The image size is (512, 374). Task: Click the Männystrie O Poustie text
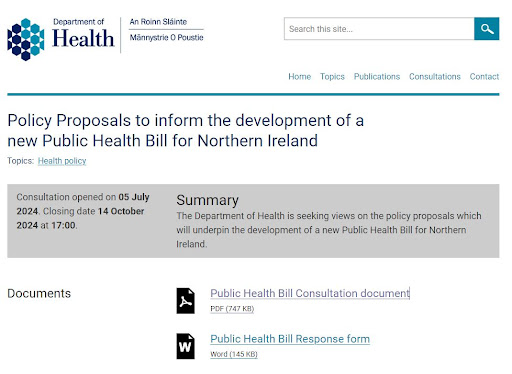(x=166, y=37)
